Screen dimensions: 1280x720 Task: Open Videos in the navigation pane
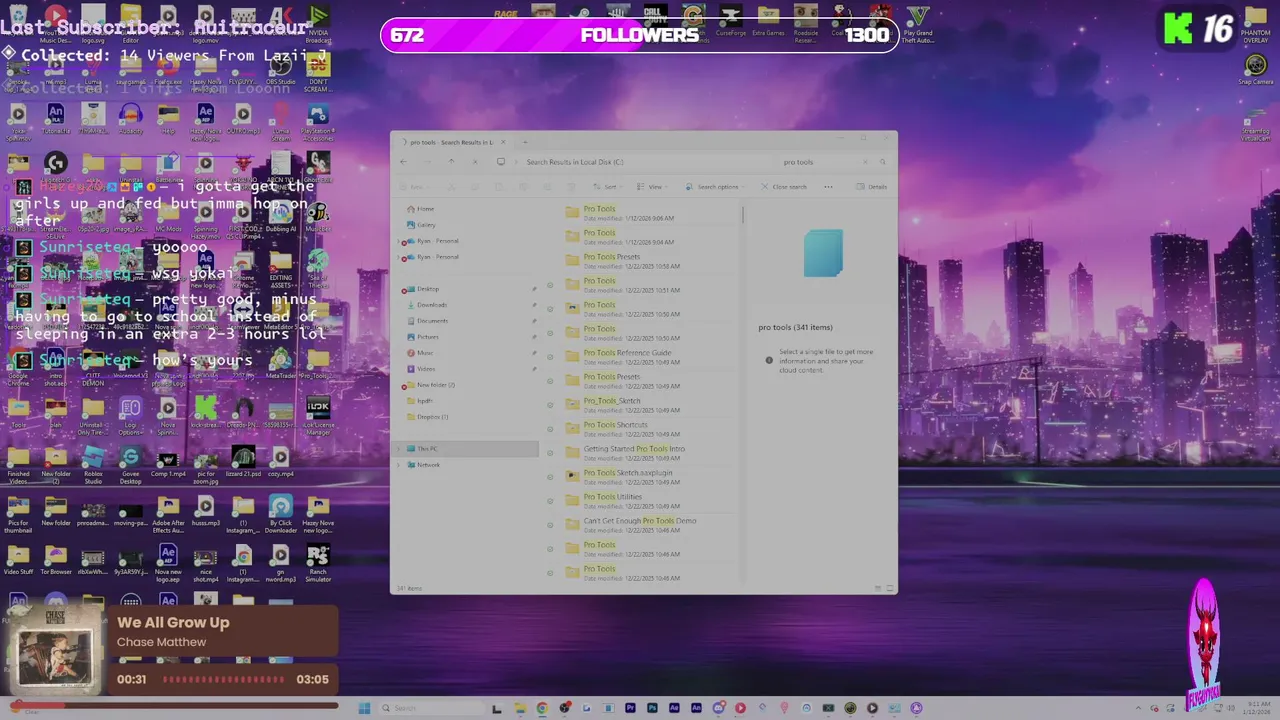coord(421,369)
